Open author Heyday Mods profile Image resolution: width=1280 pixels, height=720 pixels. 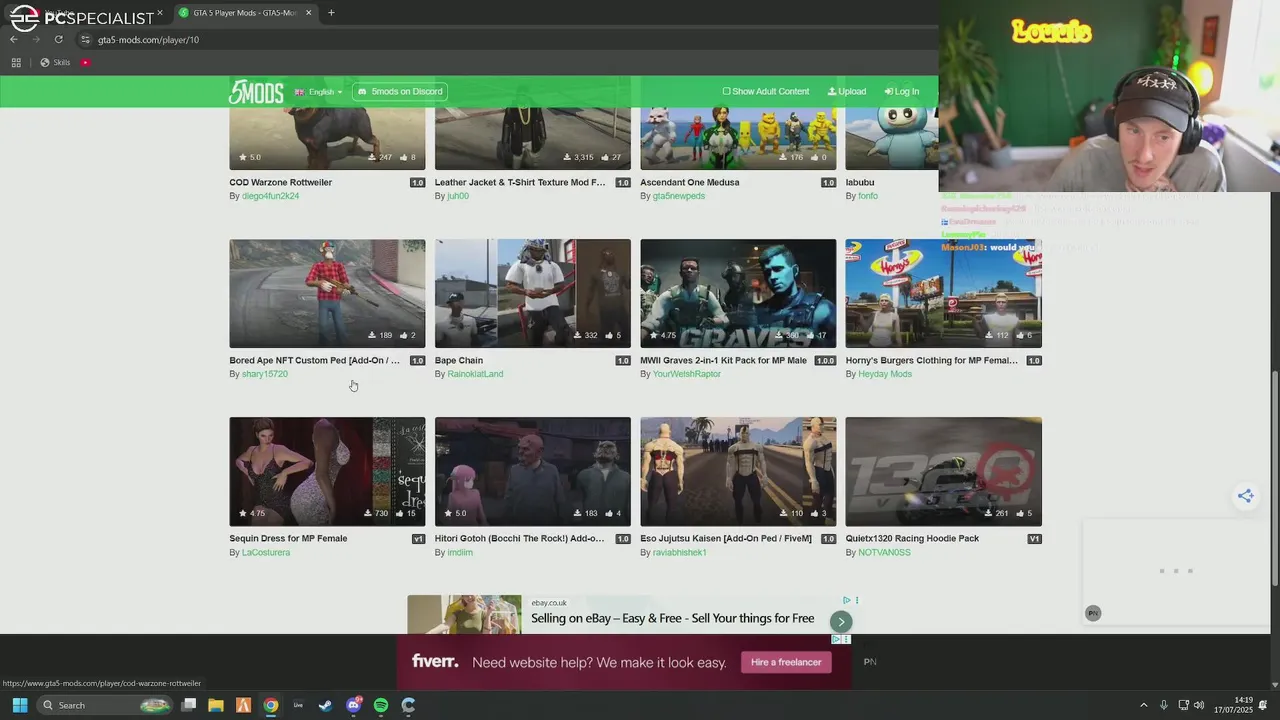[885, 374]
